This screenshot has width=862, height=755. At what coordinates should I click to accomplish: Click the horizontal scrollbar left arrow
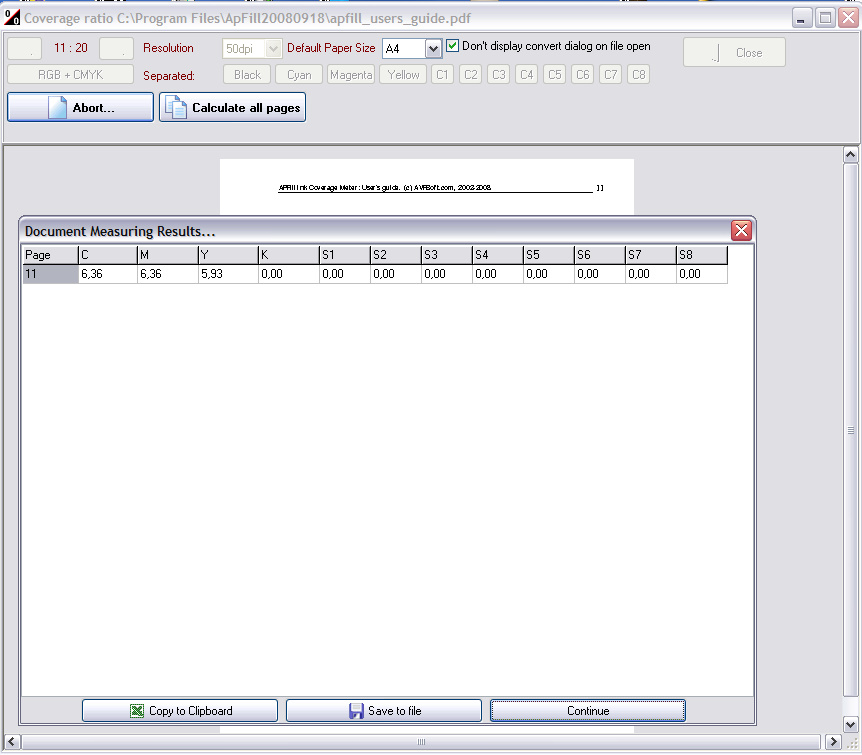pyautogui.click(x=12, y=742)
